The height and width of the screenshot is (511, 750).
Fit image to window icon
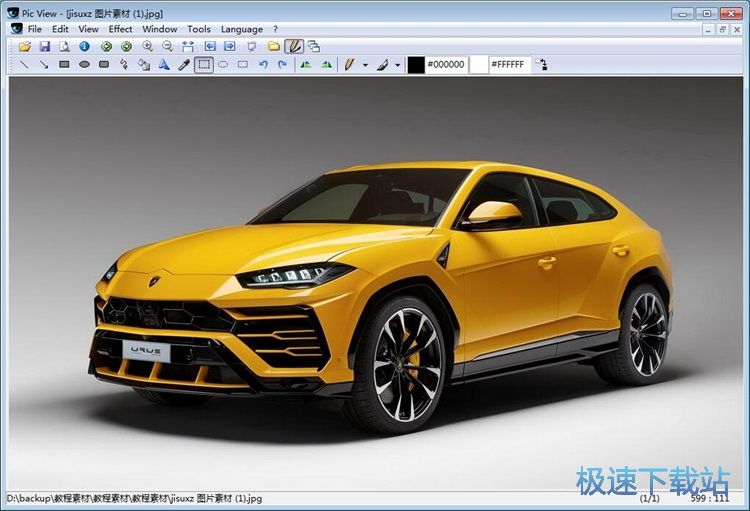pos(188,46)
